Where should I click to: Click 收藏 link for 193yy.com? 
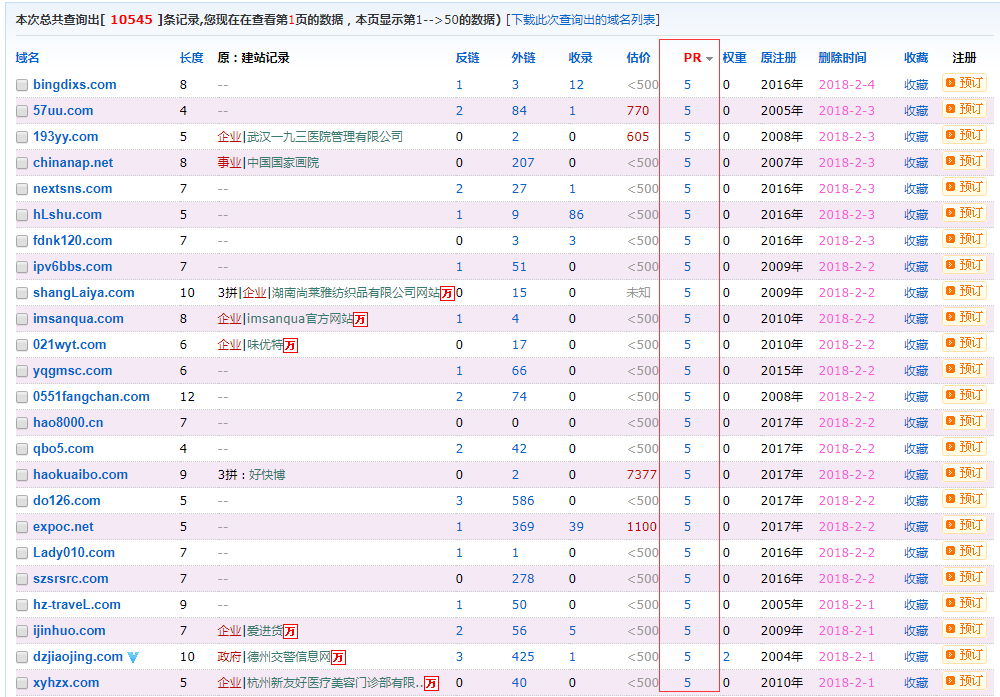click(916, 136)
